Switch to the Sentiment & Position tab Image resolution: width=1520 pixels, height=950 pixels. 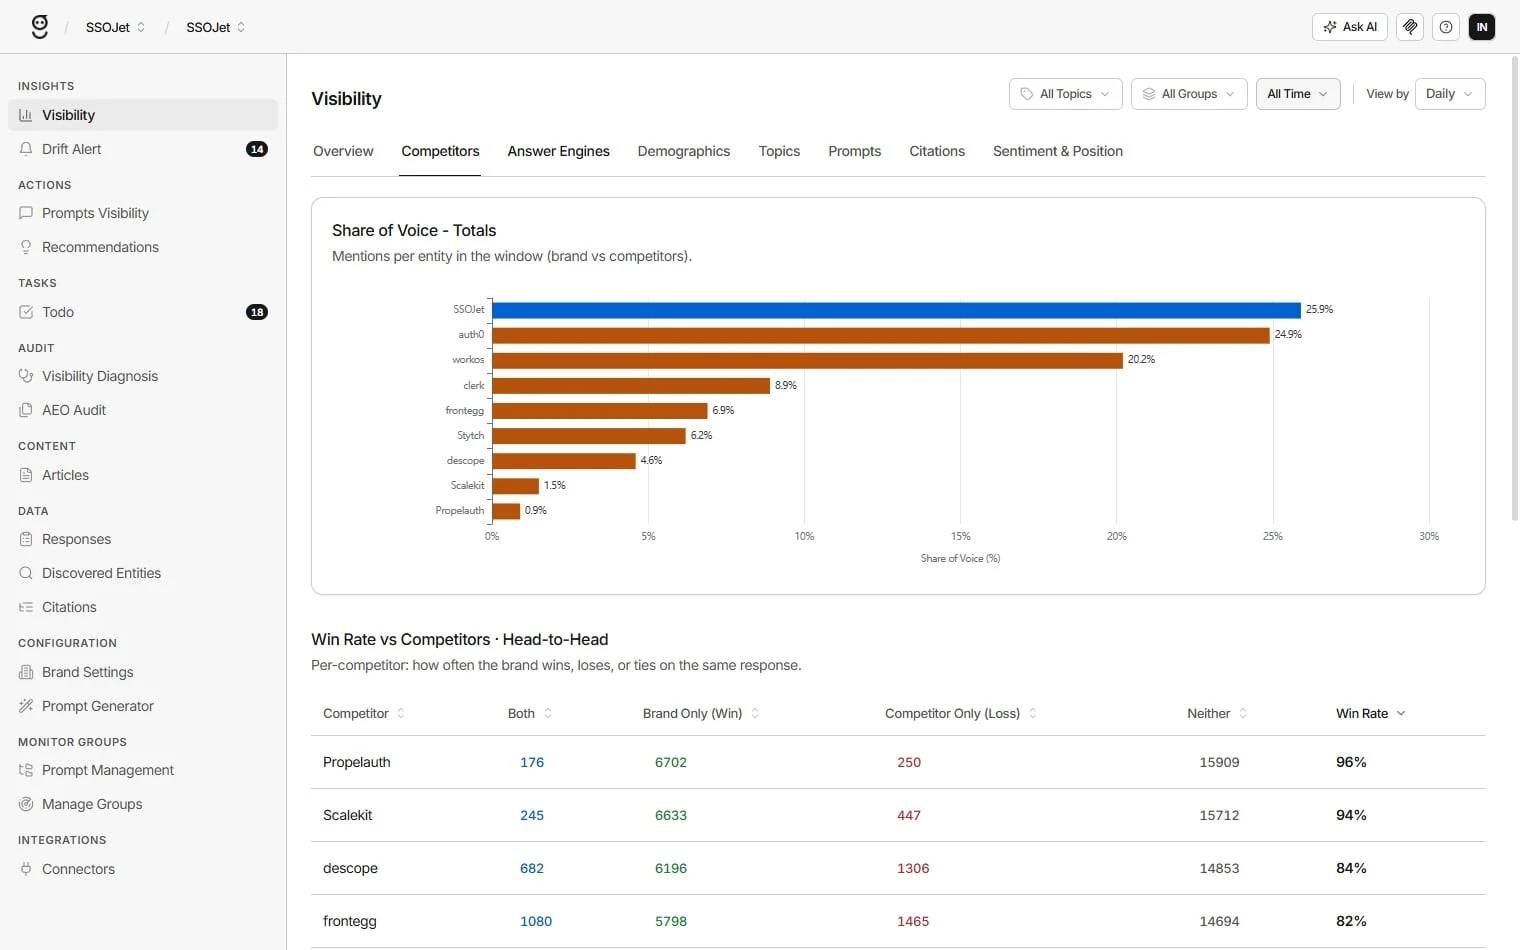click(x=1058, y=151)
